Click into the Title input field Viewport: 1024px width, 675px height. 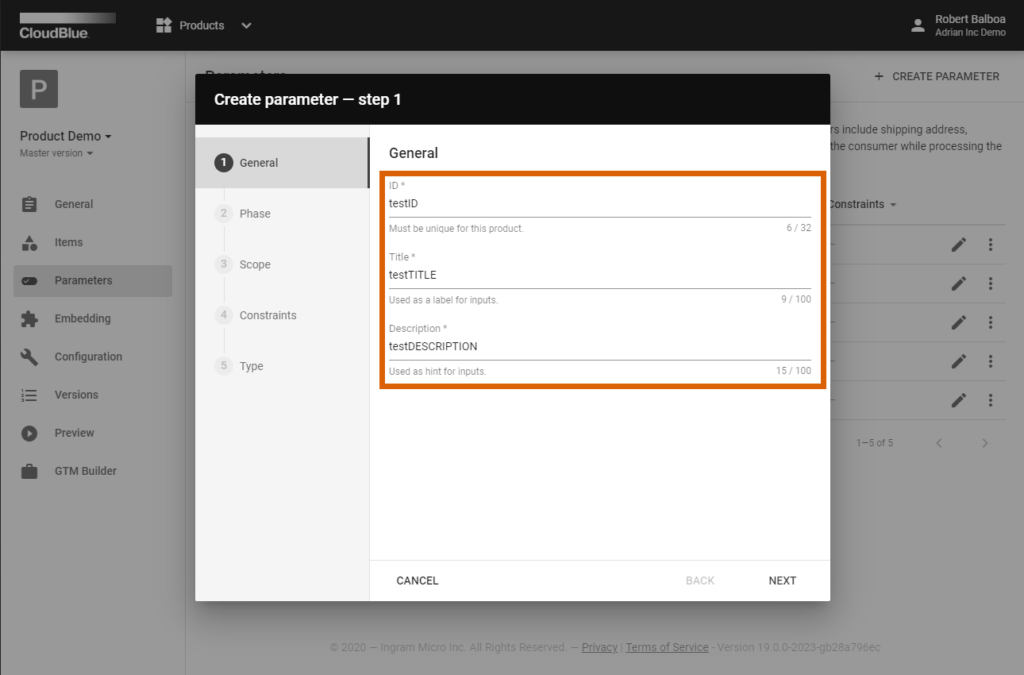[599, 275]
